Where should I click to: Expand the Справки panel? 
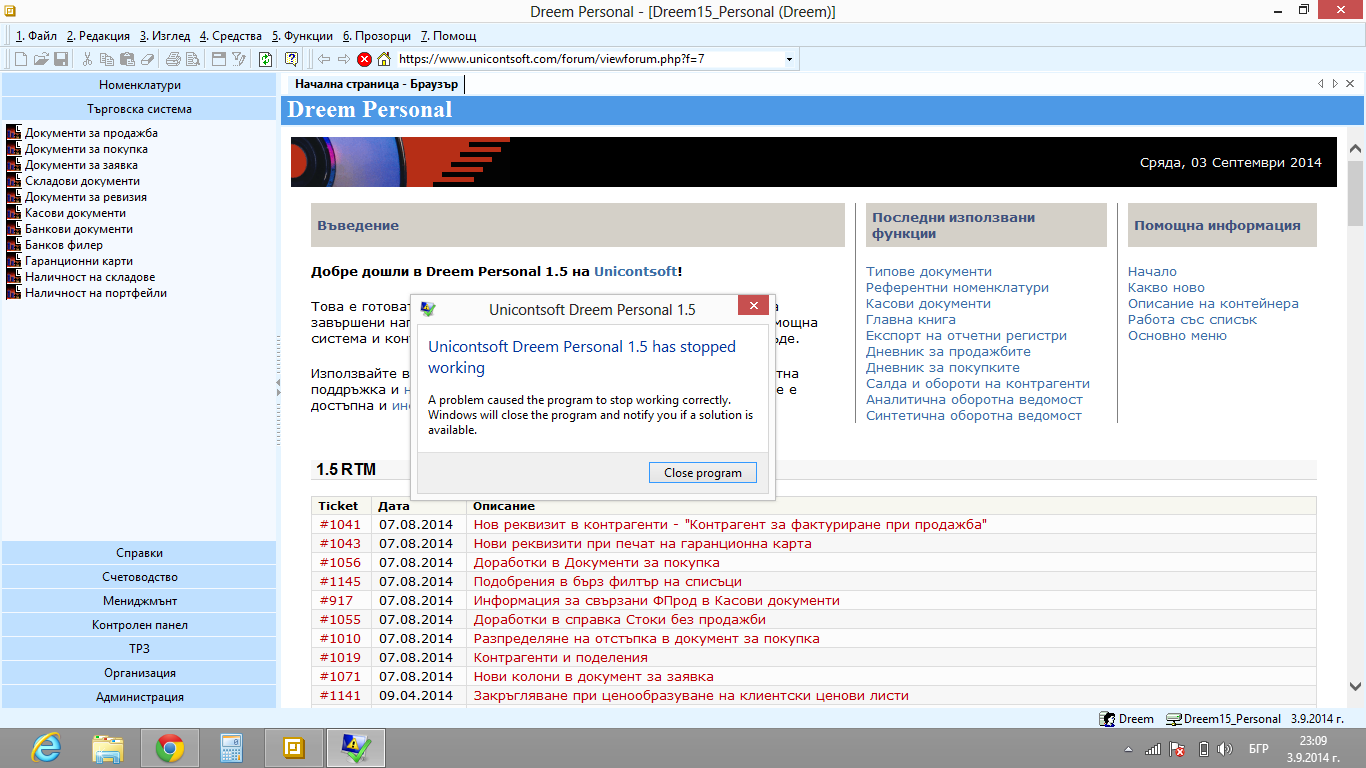139,553
